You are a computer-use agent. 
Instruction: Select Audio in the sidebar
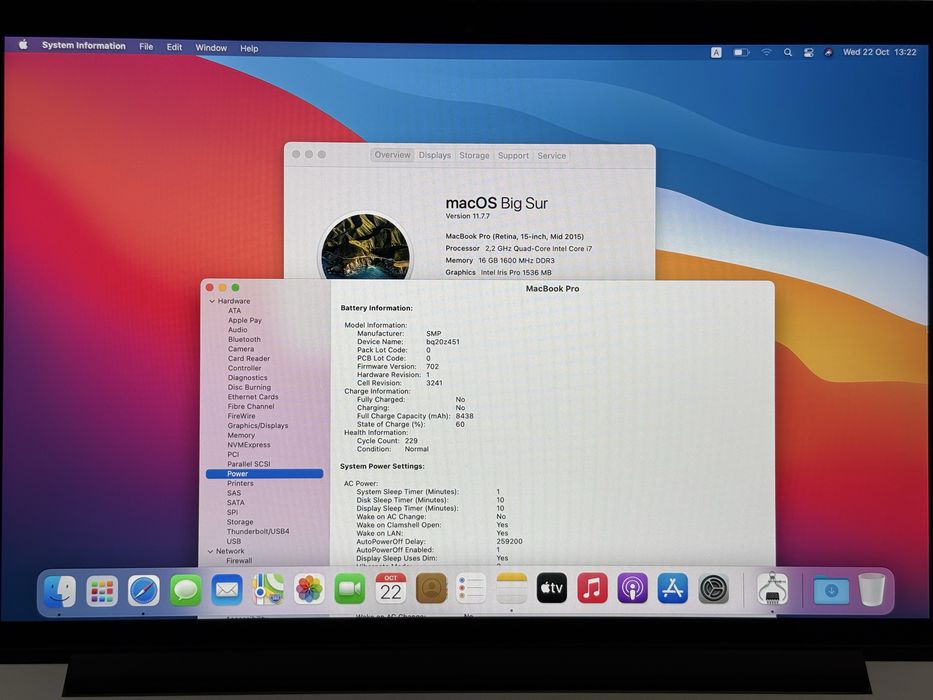pos(237,330)
